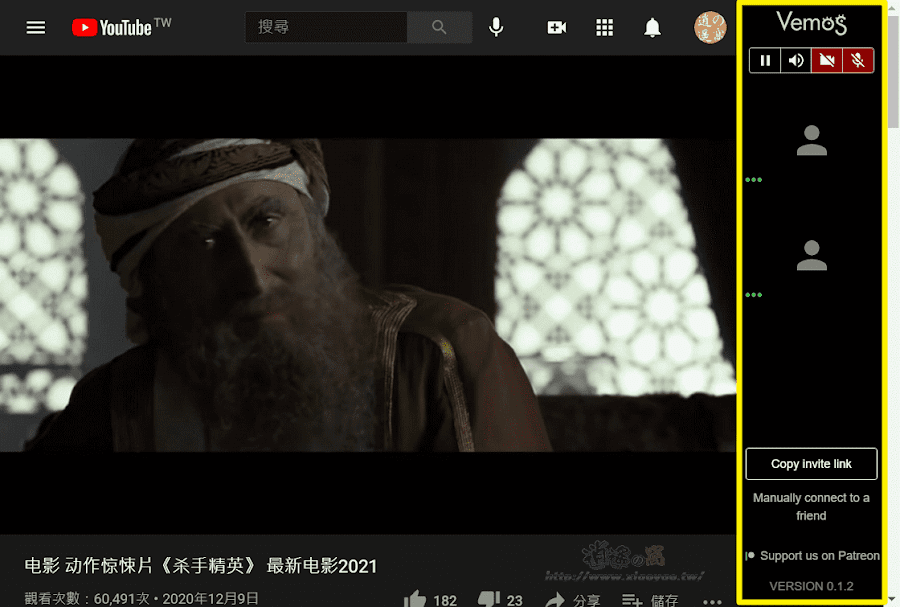
Task: Dislike the video with thumbs down
Action: [x=489, y=600]
